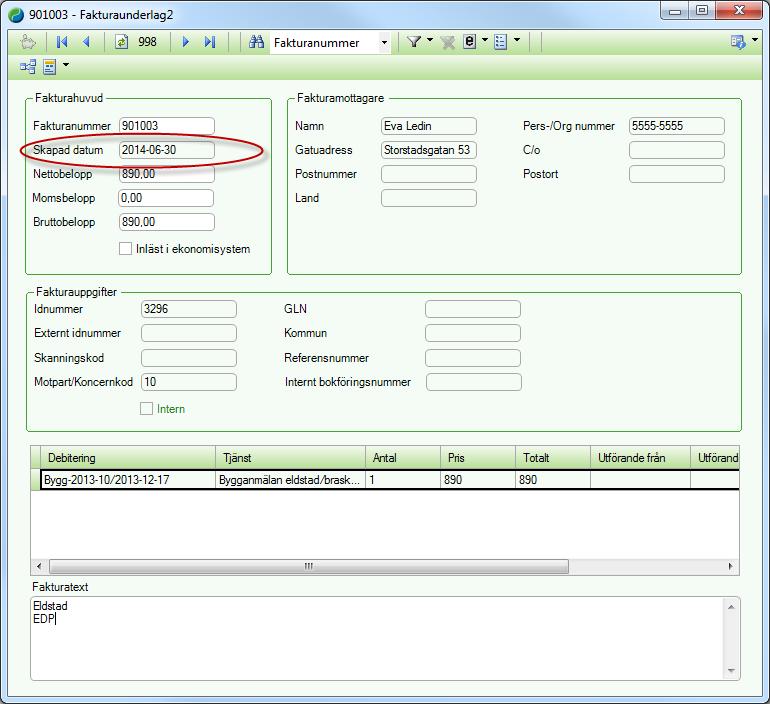Click the empty Postnummer field
This screenshot has height=704, width=770.
(429, 174)
